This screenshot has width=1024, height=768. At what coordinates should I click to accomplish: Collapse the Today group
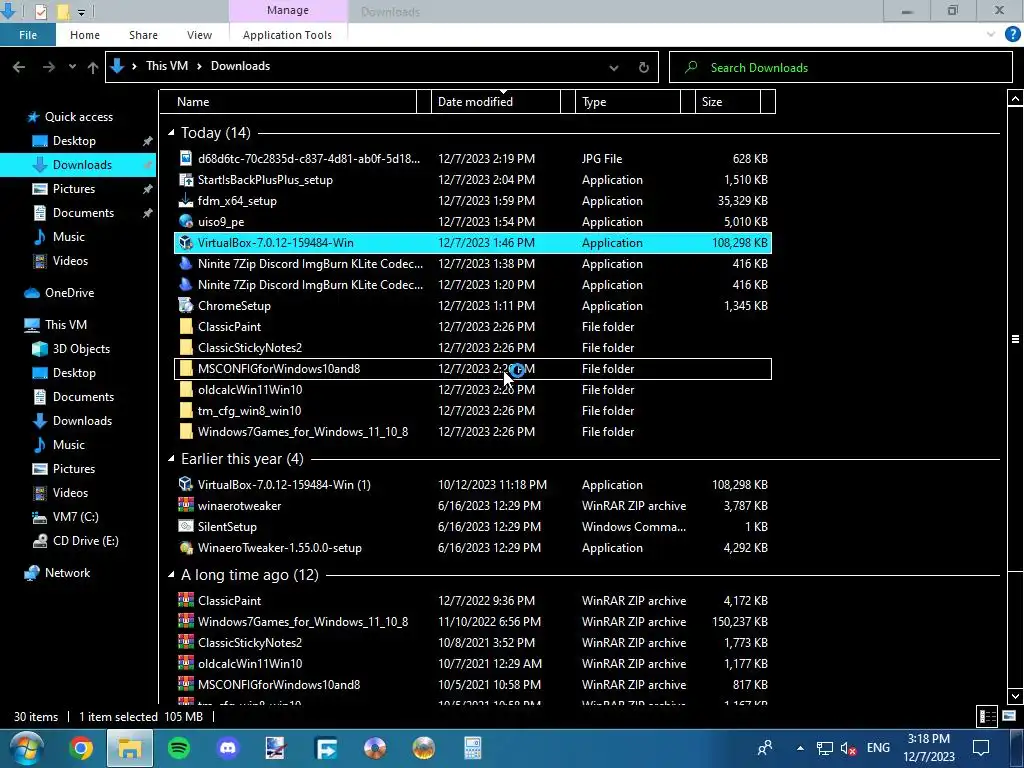coord(171,133)
